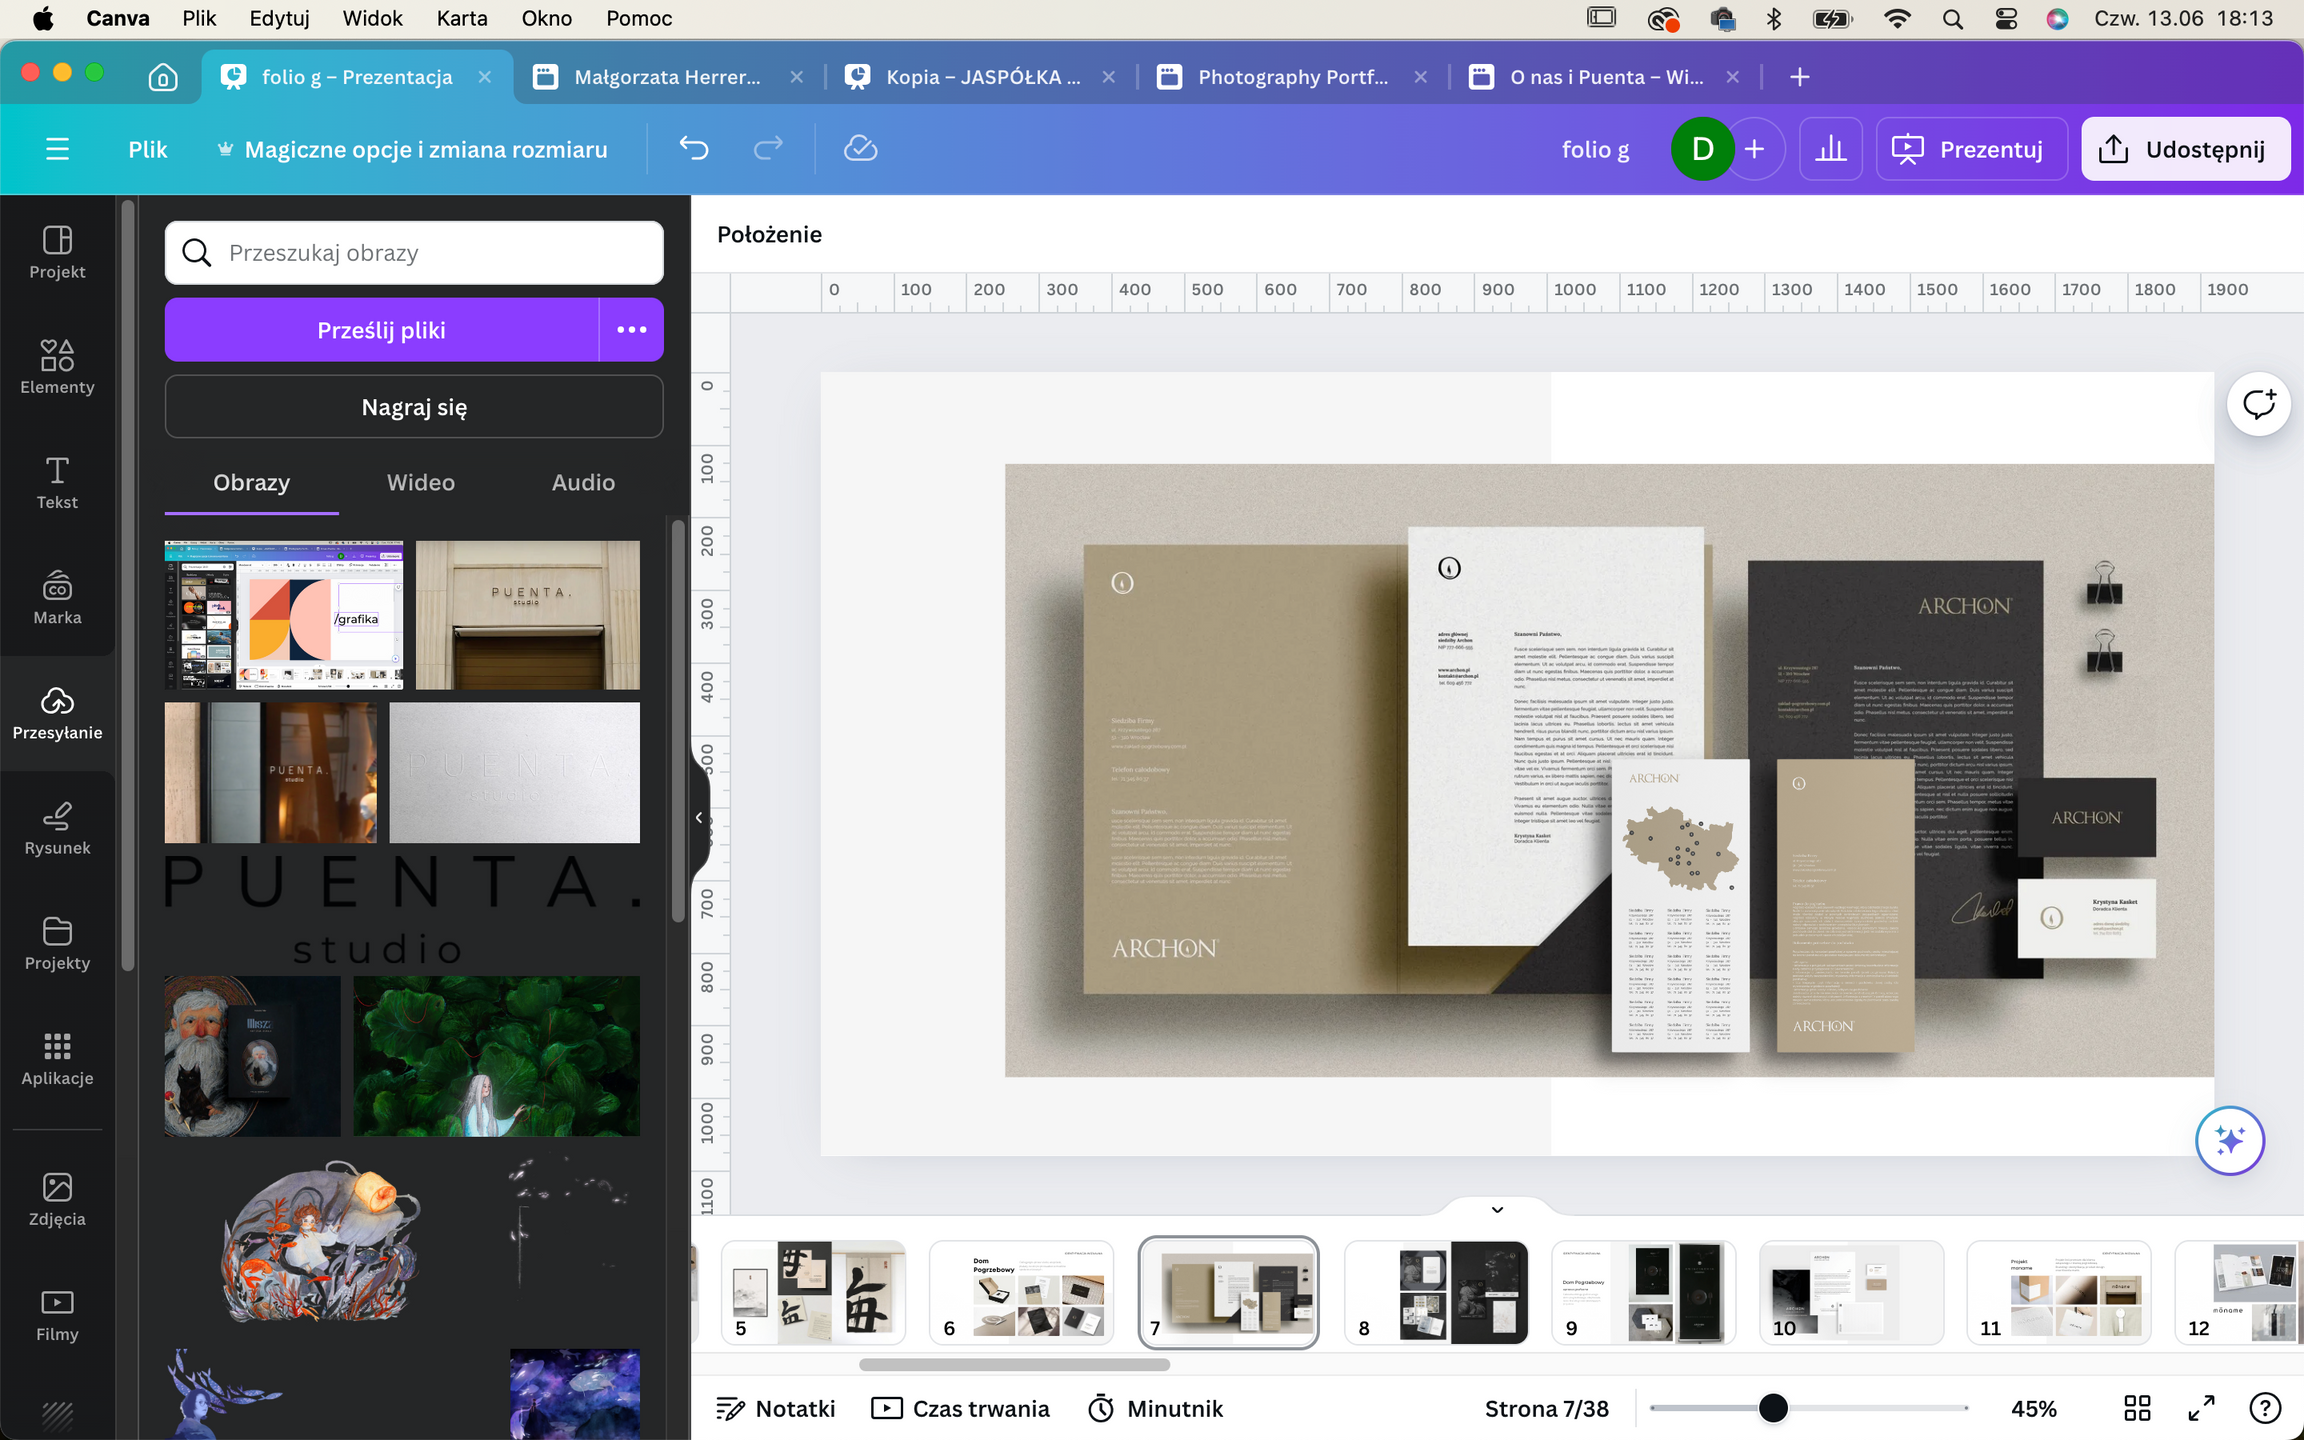
Task: Click the Prześlij pliki button
Action: [x=381, y=330]
